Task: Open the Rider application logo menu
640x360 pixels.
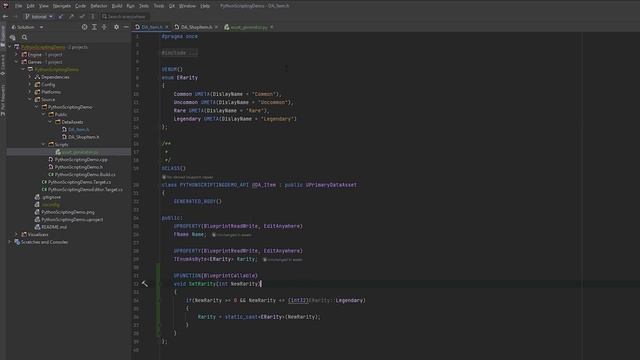Action: tap(5, 6)
